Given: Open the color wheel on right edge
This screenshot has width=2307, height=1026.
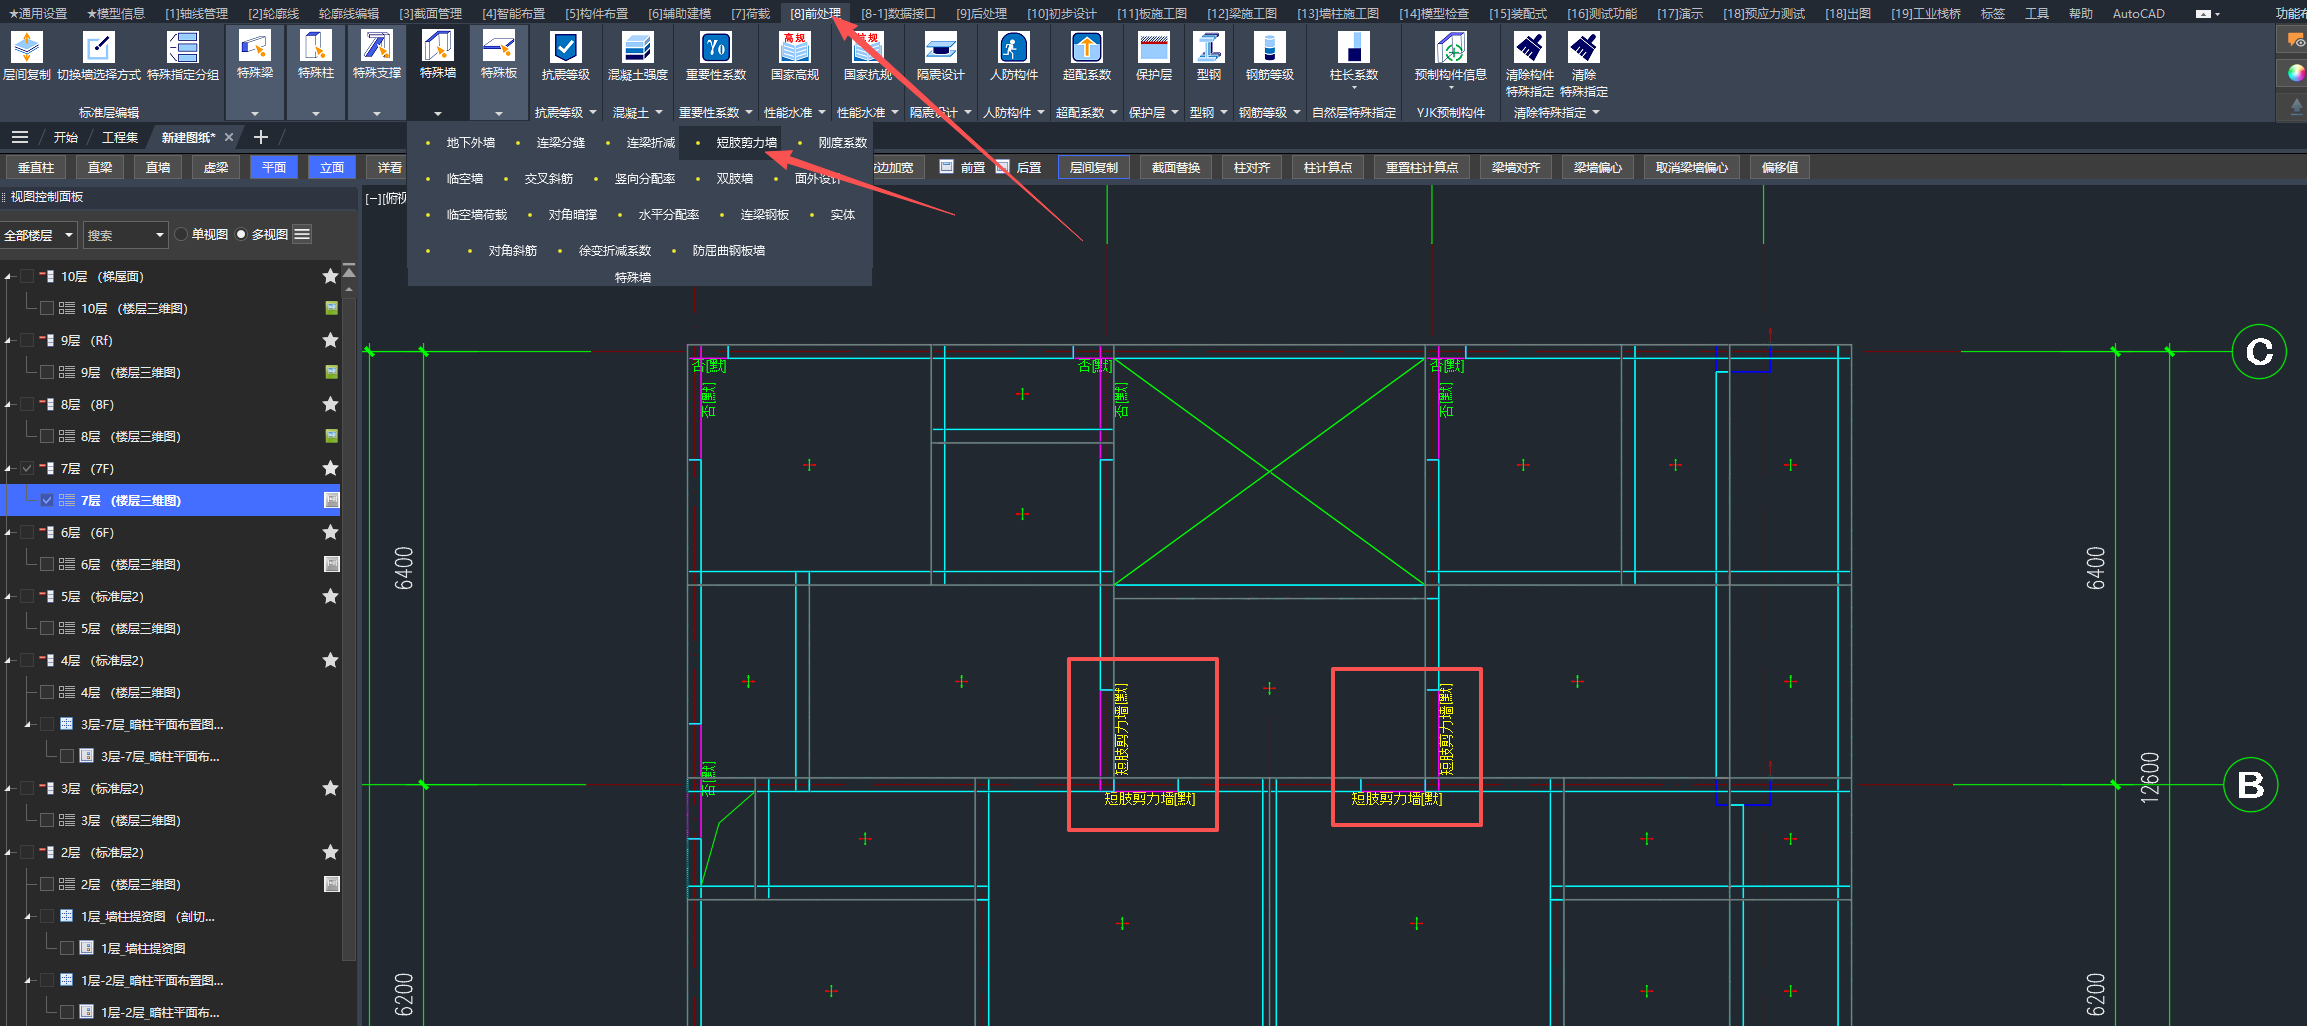Looking at the screenshot, I should (2296, 73).
